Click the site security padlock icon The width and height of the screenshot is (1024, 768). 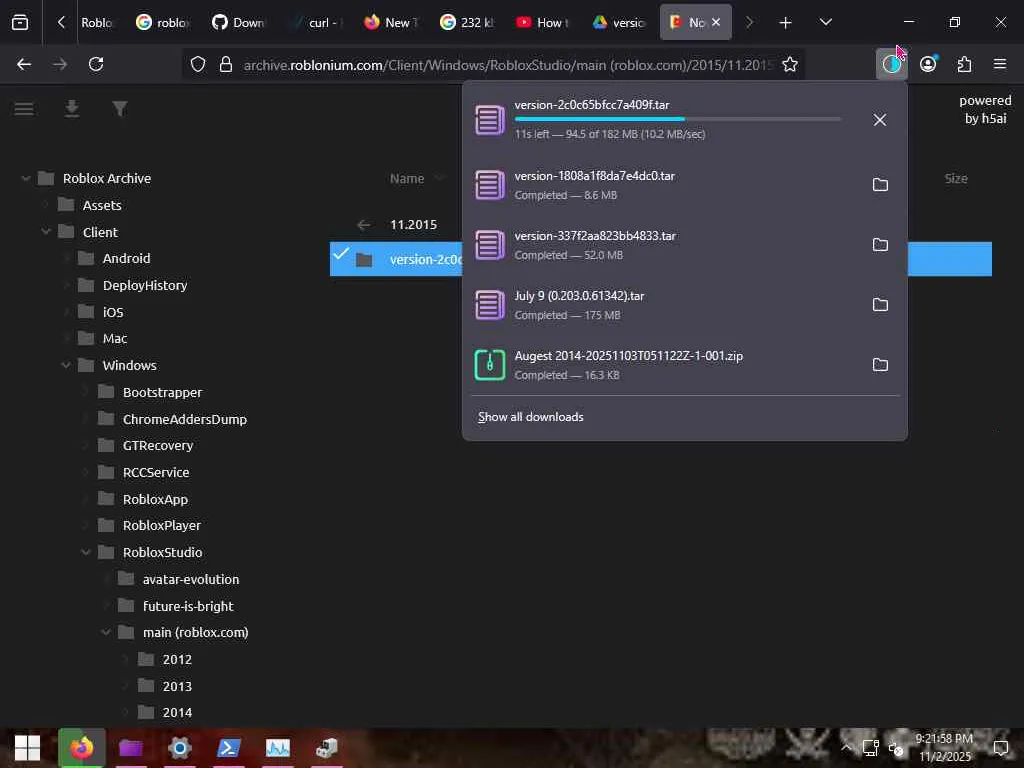coord(226,64)
